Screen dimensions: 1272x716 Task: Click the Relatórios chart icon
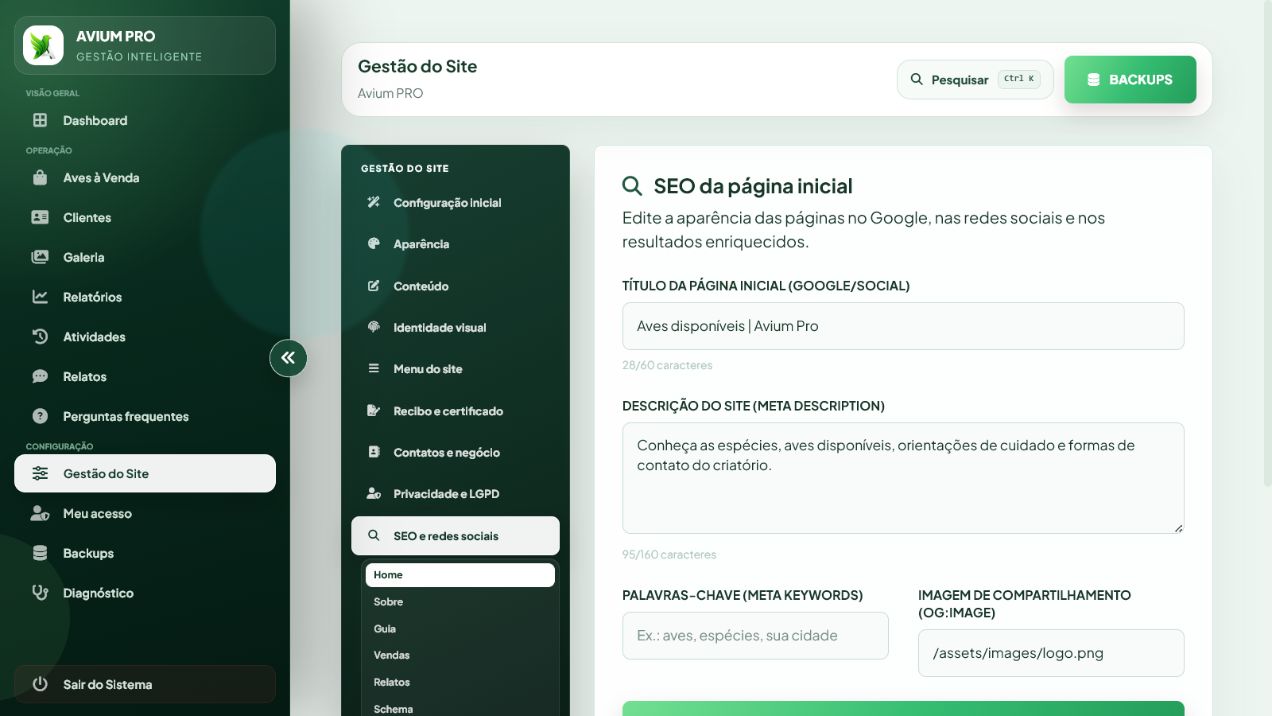coord(40,297)
